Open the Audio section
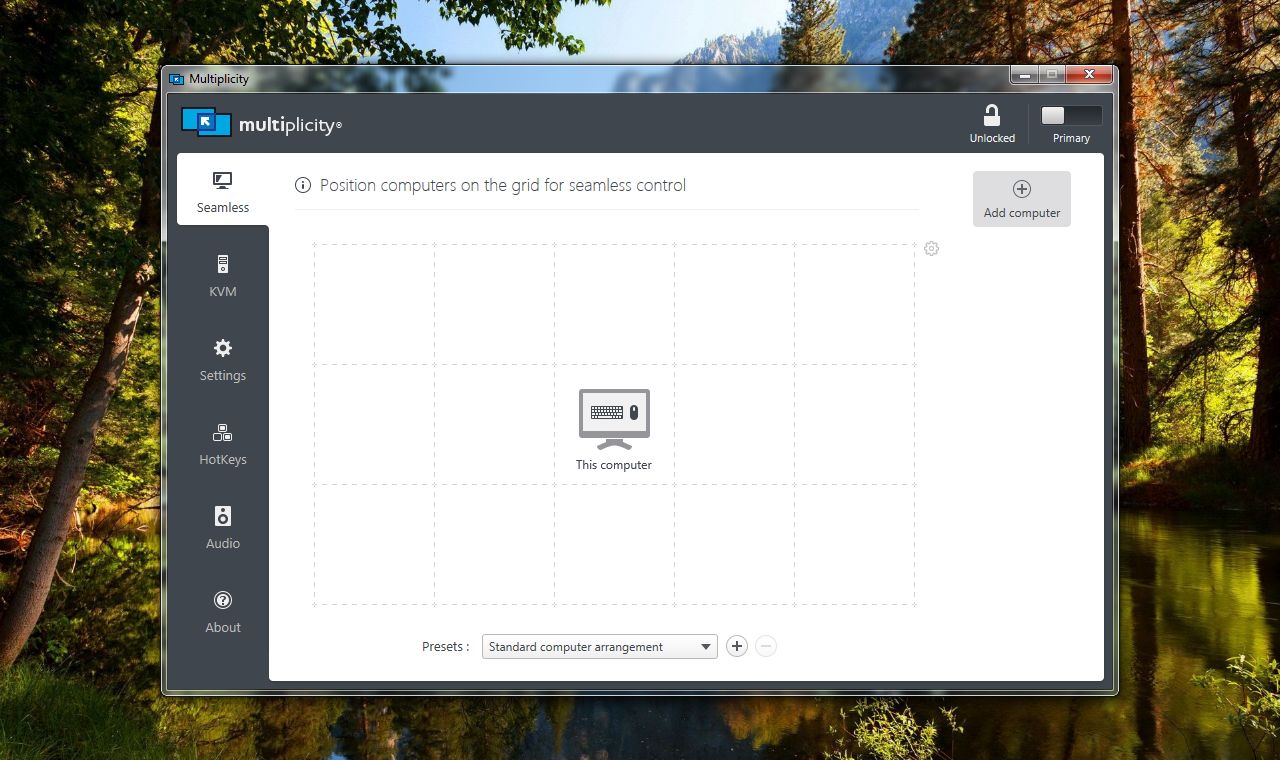Screen dimensions: 1280x760 click(x=222, y=529)
